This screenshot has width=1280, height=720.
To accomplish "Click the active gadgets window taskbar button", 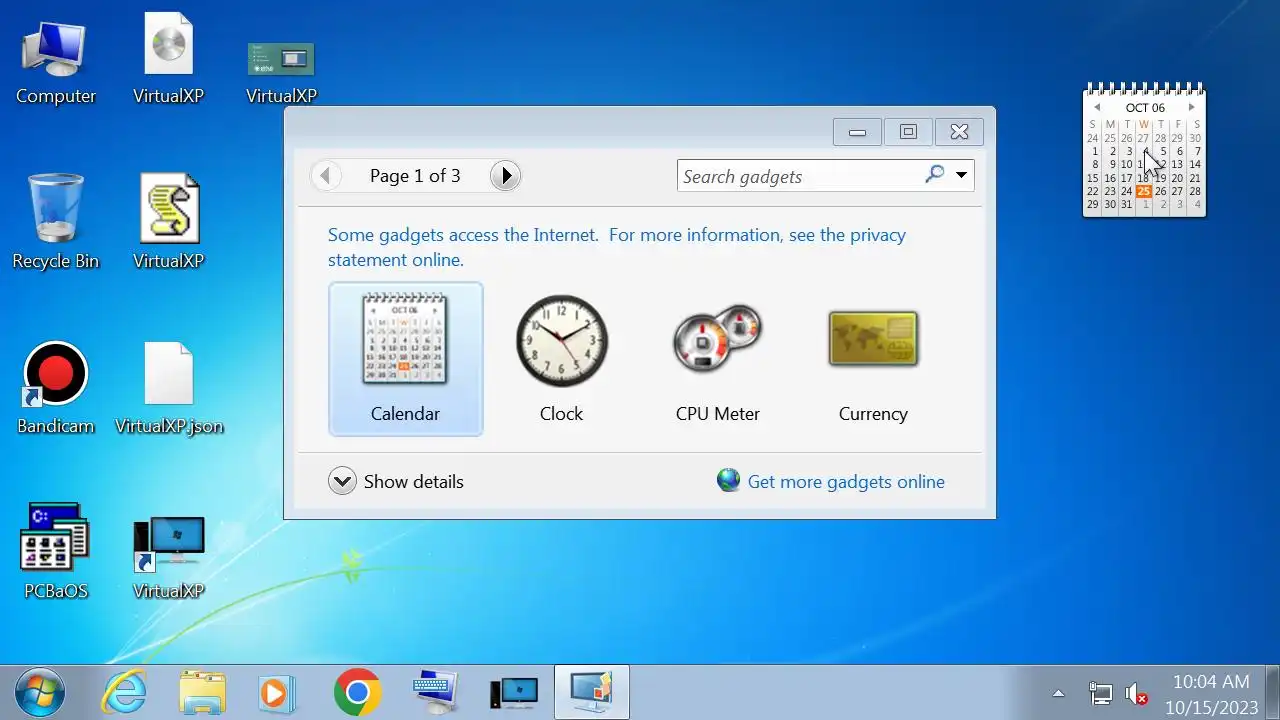I will 592,692.
